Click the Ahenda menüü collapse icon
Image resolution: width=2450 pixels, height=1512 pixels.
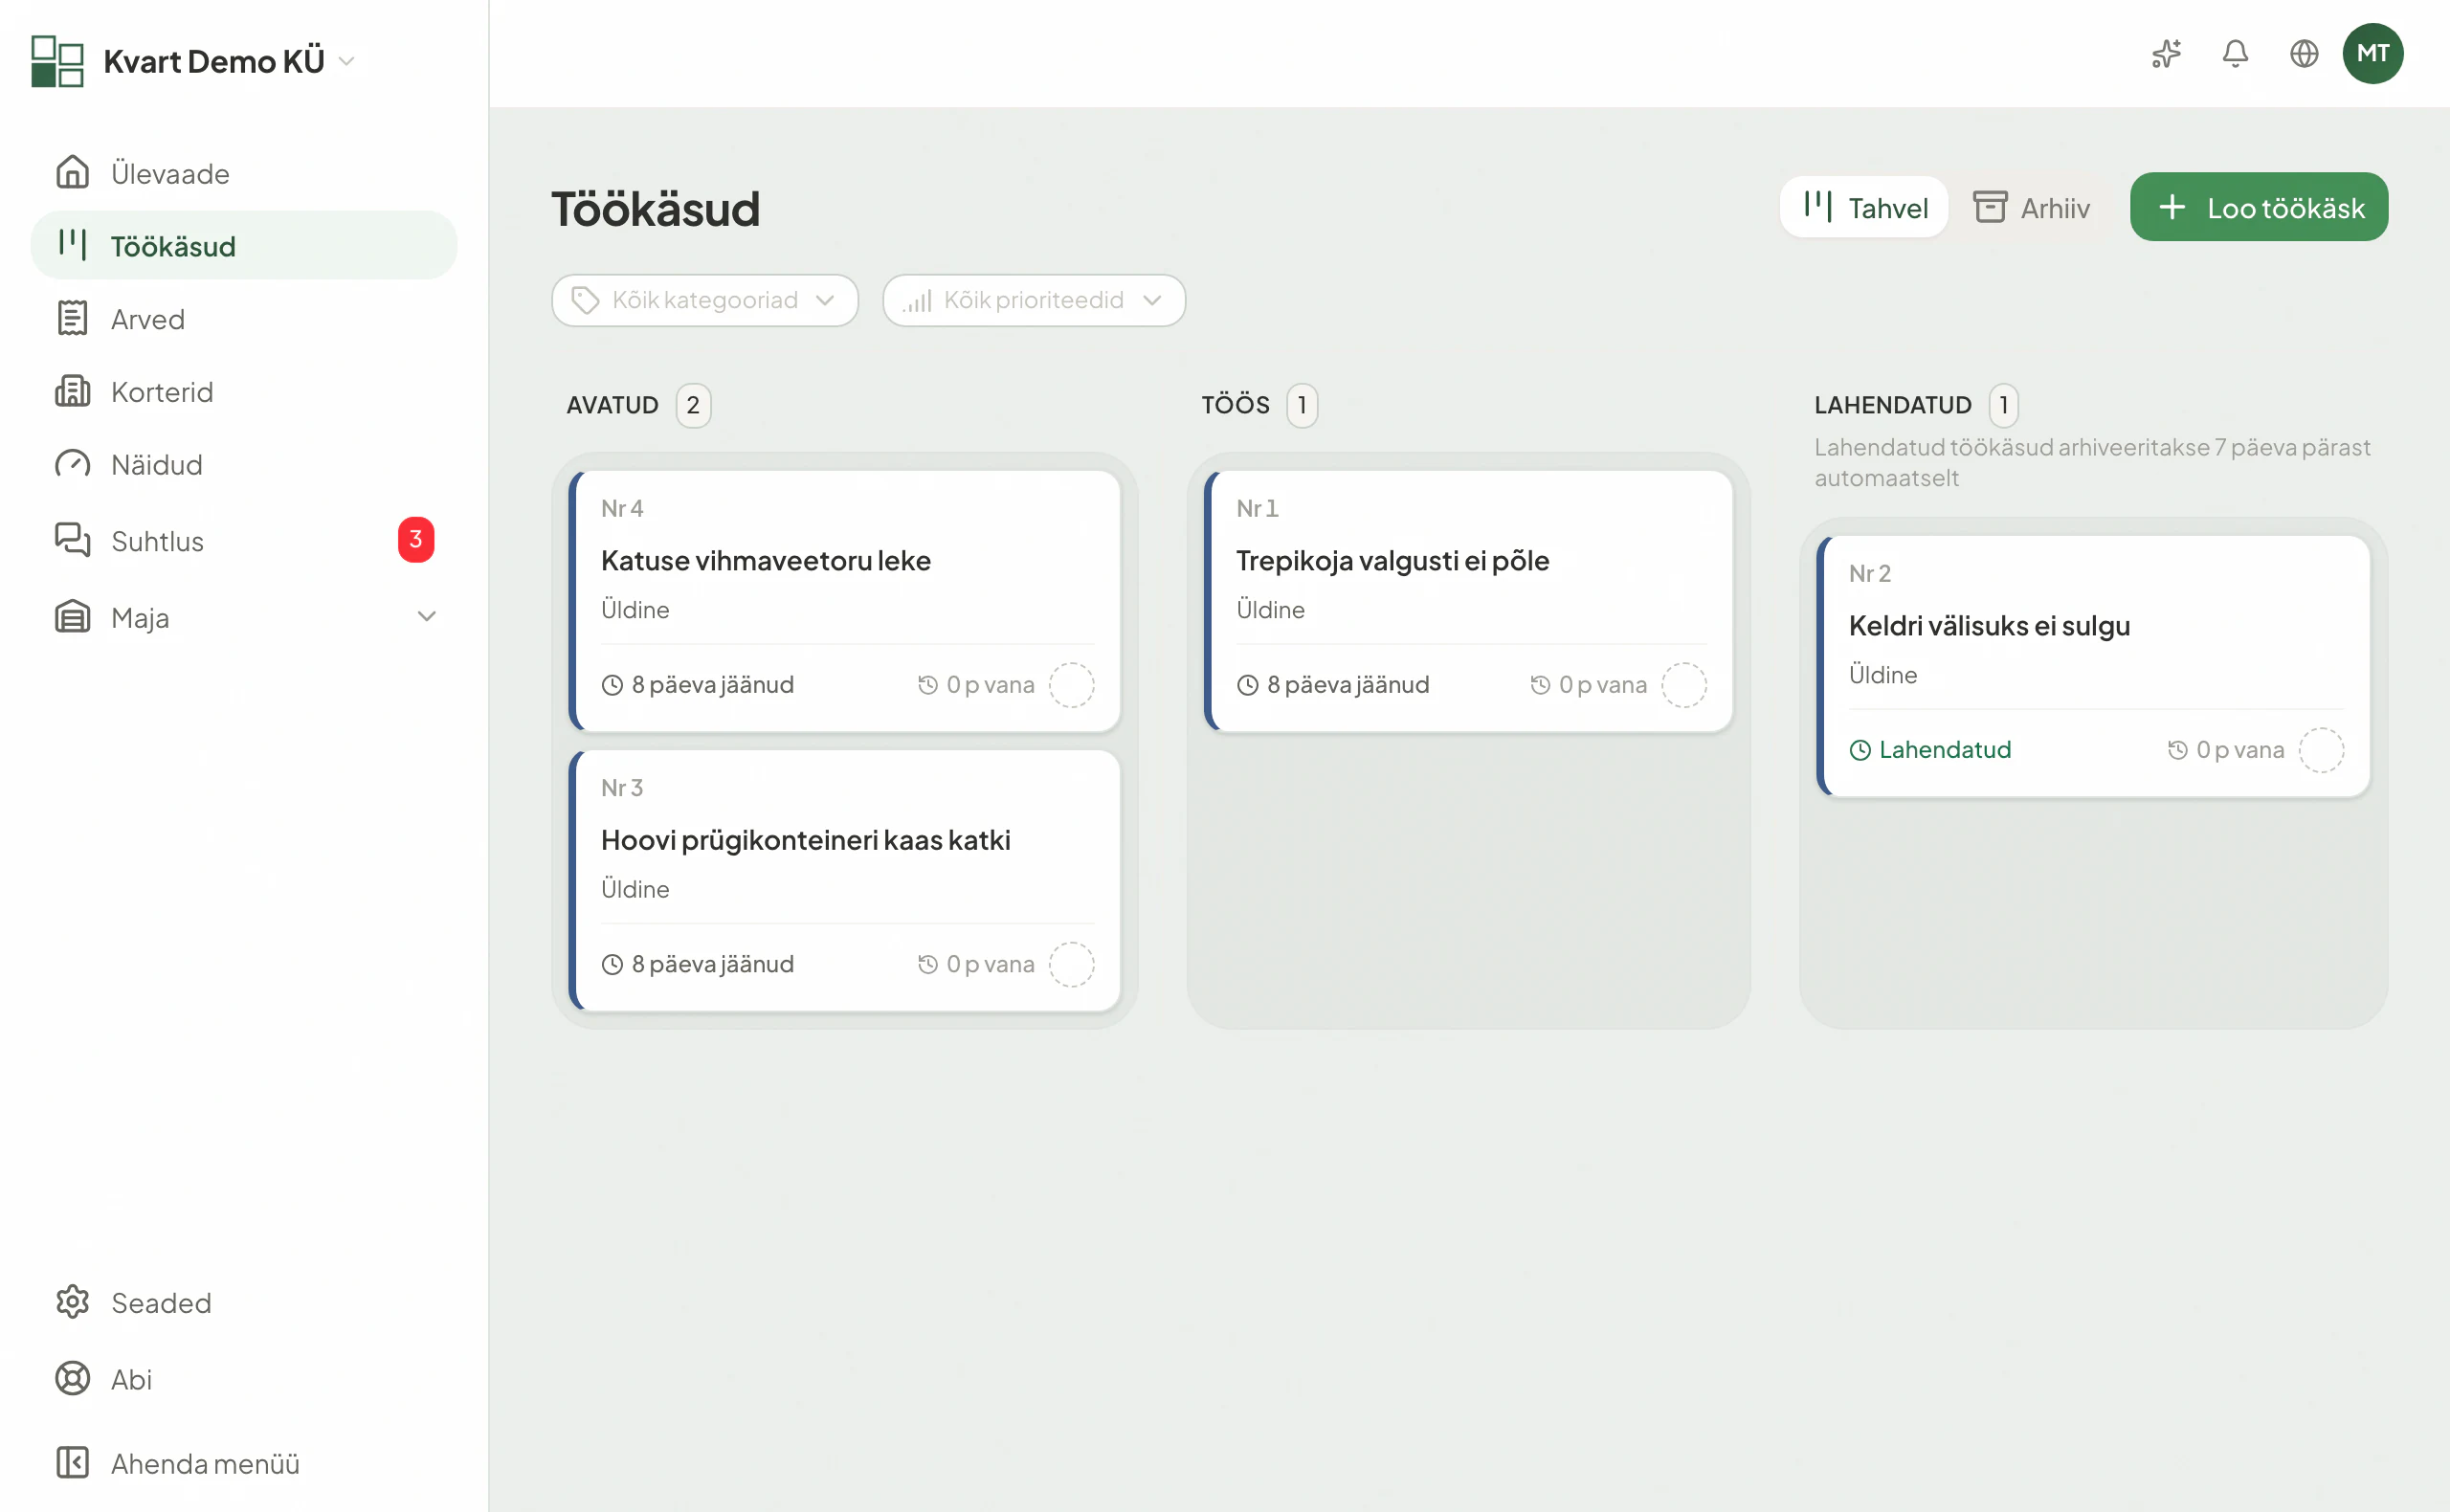click(x=72, y=1463)
